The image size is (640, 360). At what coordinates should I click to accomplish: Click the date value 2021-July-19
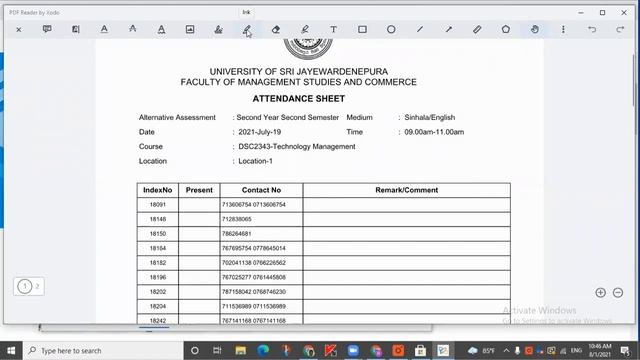tap(260, 132)
